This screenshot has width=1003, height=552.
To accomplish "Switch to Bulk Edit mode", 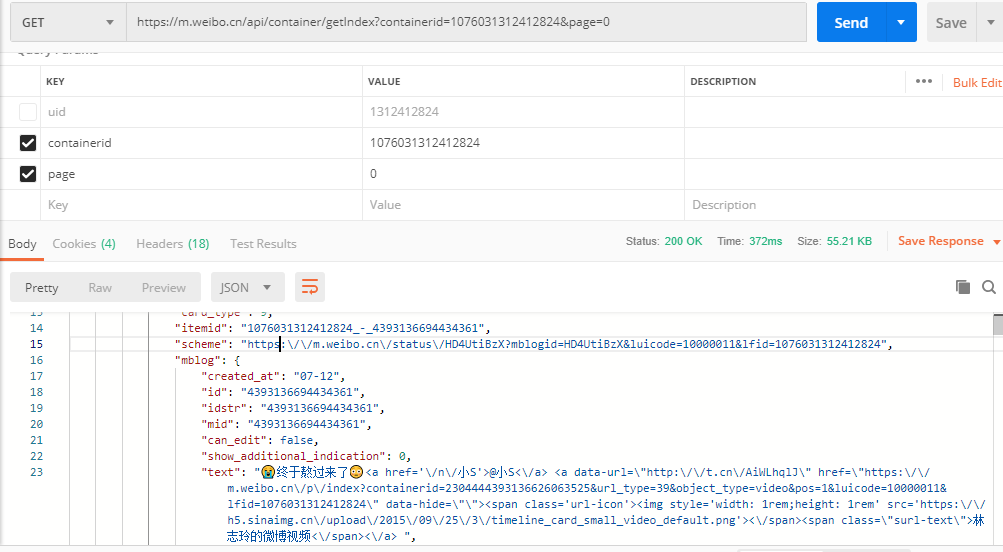I will [977, 83].
